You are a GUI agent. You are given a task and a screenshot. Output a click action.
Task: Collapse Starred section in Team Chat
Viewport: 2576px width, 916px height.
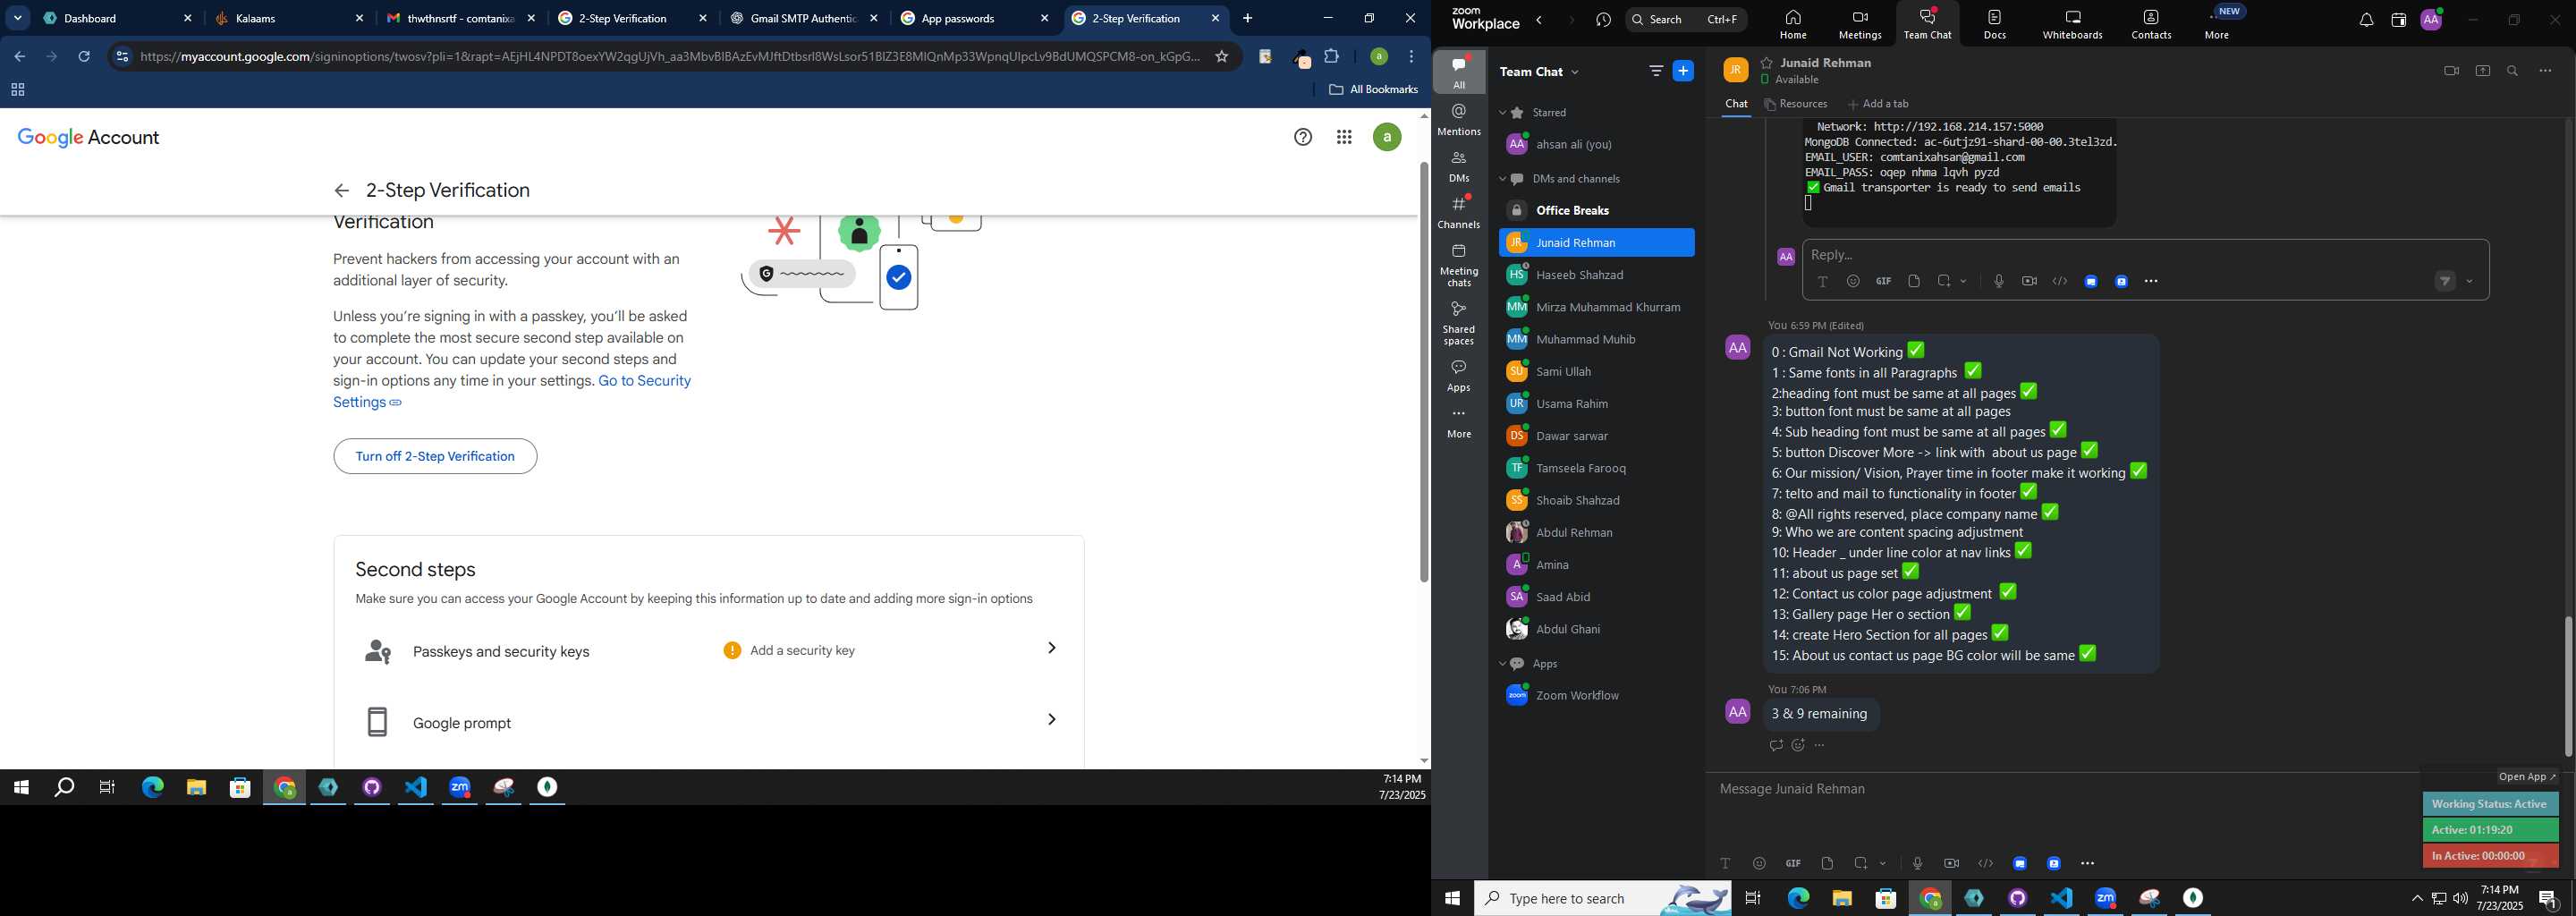click(1502, 113)
